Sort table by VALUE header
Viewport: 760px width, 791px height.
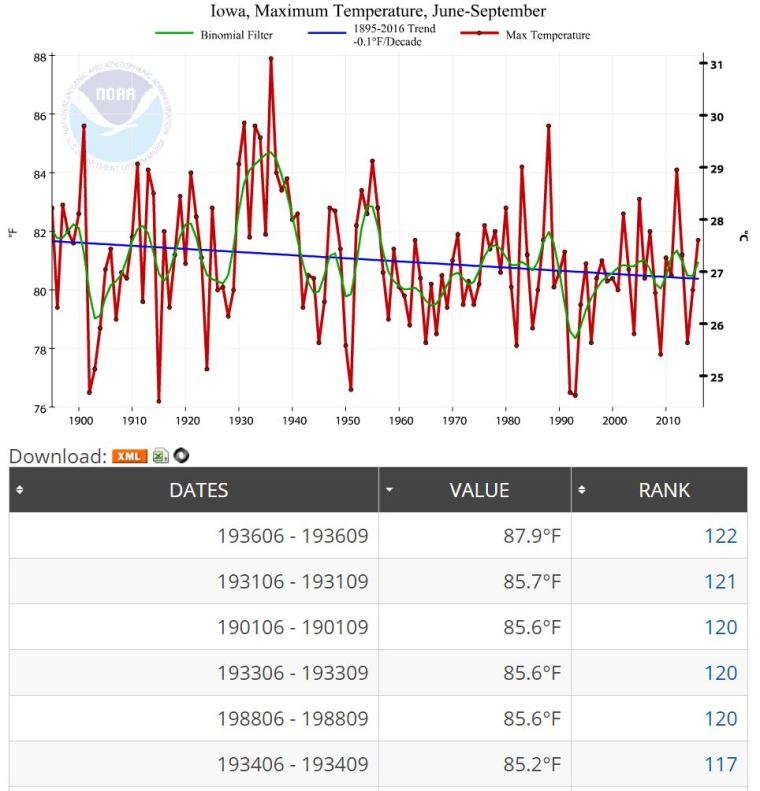click(x=479, y=490)
